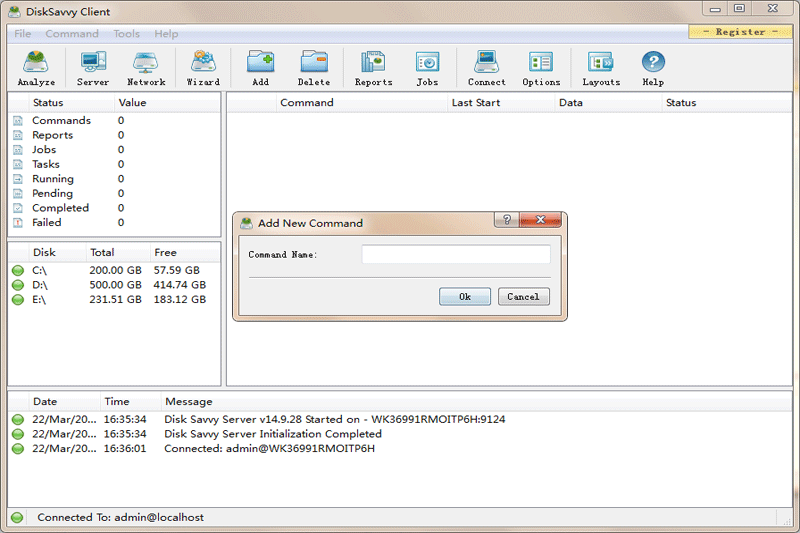Focus the Command Name text field
This screenshot has height=533, width=800.
[456, 255]
